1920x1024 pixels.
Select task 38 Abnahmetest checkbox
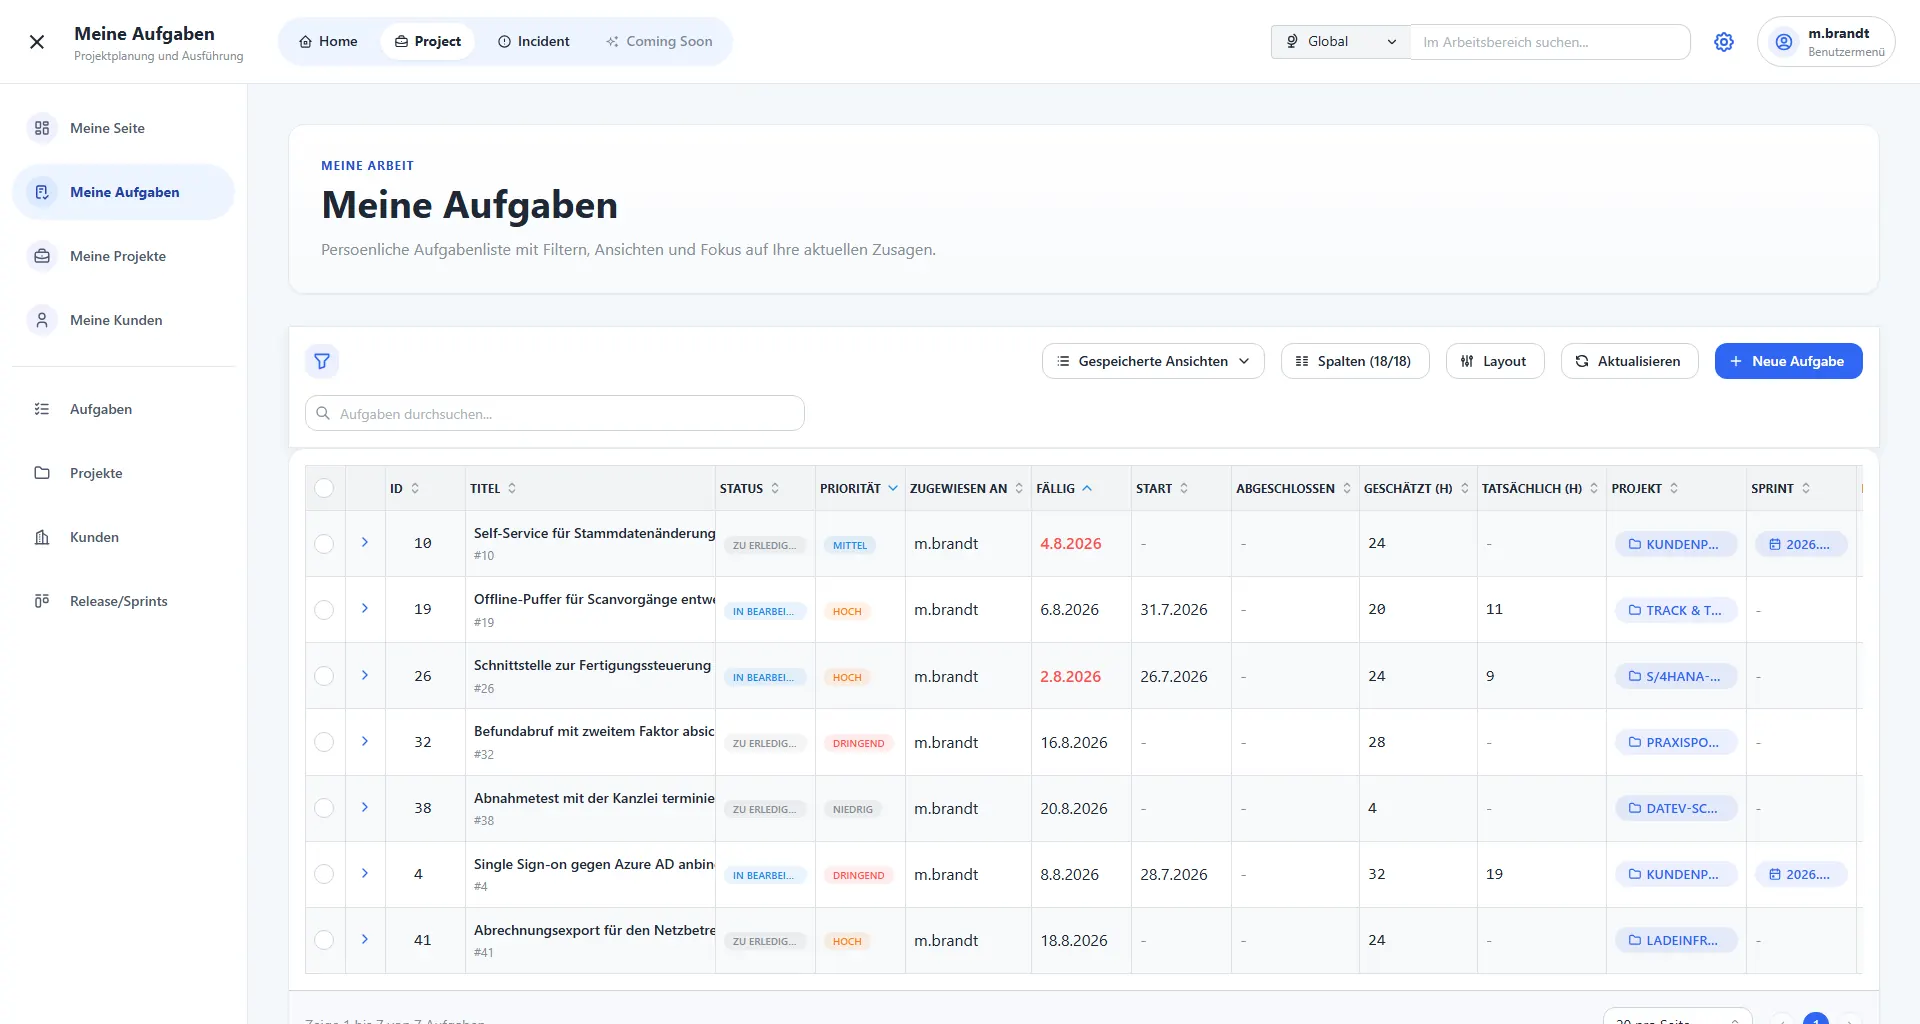[324, 808]
